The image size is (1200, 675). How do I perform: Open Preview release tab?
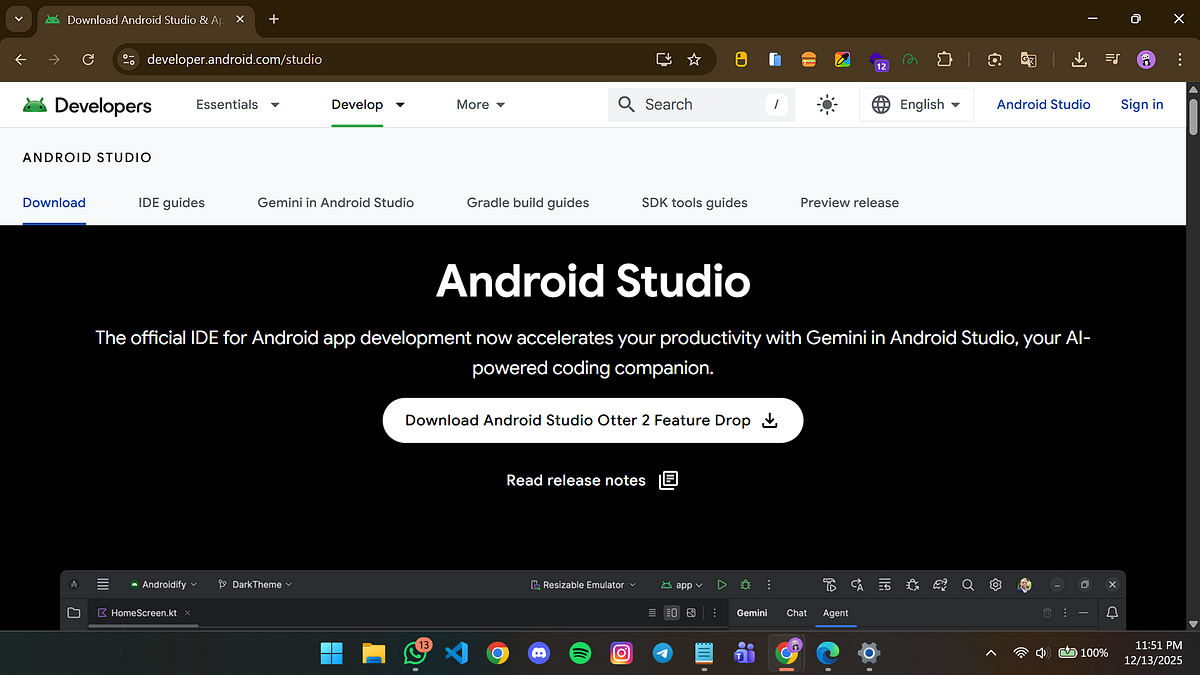849,202
